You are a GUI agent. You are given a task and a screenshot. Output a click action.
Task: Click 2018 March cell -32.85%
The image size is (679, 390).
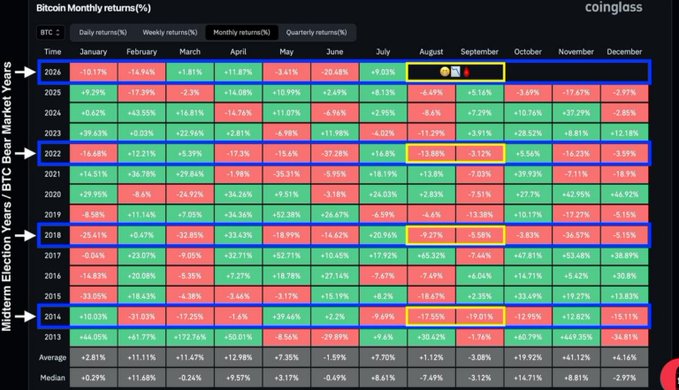click(x=190, y=235)
